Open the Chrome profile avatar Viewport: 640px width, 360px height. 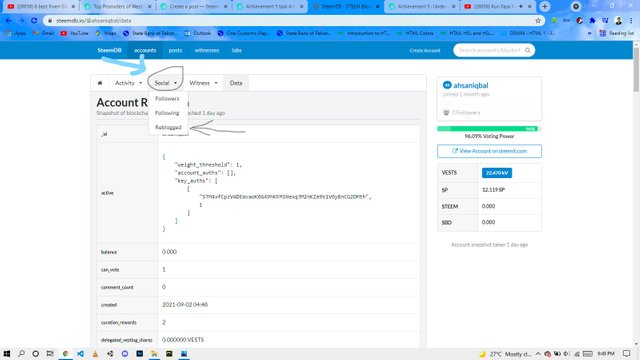(619, 20)
